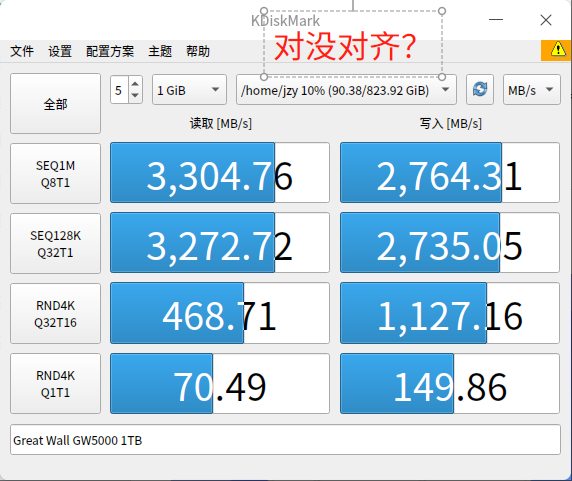Click the 149.86 write result bar
The height and width of the screenshot is (481, 572).
450,383
